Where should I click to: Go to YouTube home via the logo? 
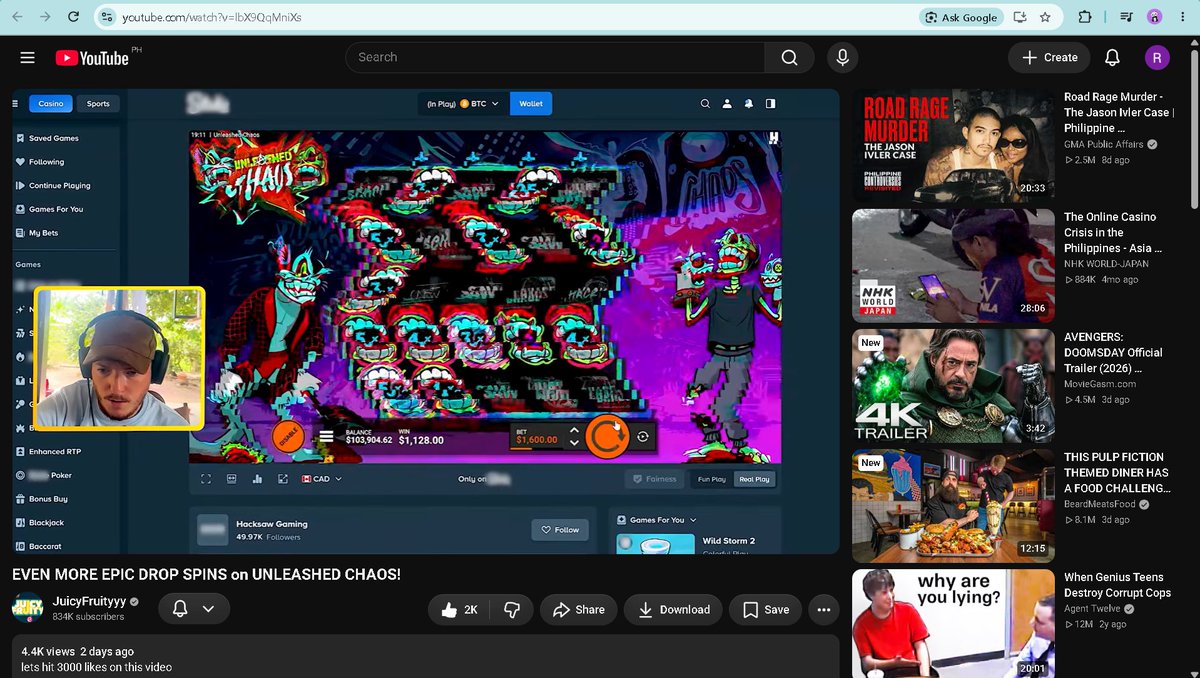click(93, 58)
